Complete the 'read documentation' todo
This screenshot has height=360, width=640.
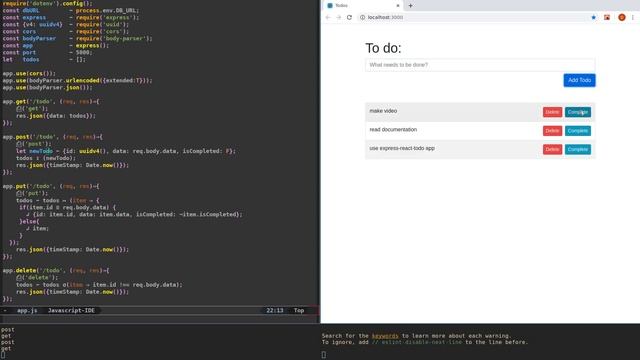(x=578, y=131)
